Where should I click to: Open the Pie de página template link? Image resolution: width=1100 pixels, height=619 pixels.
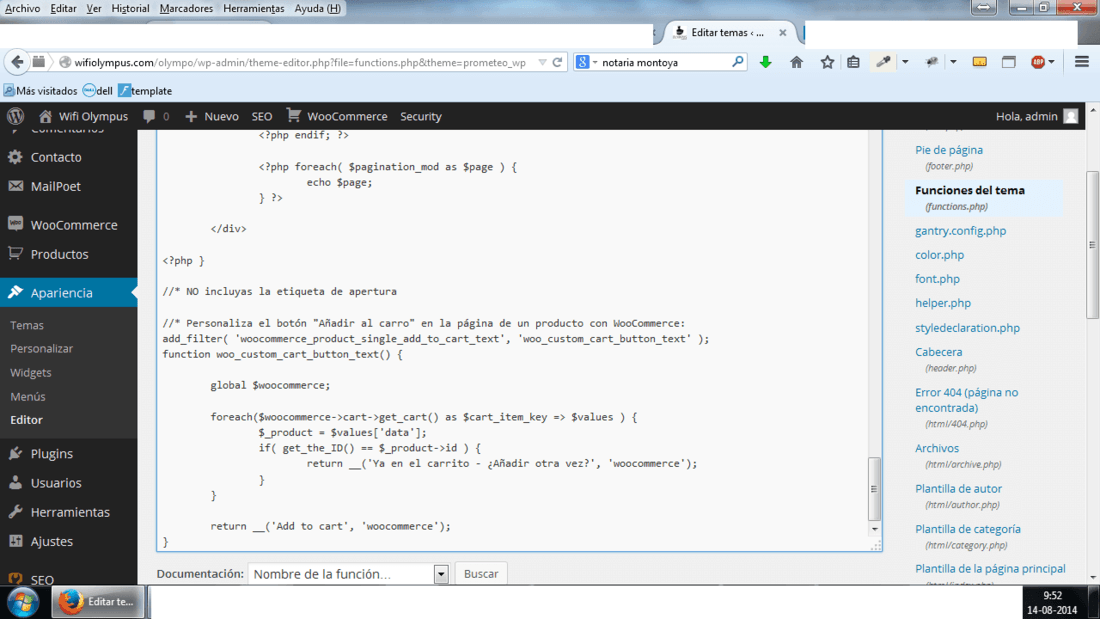point(948,149)
